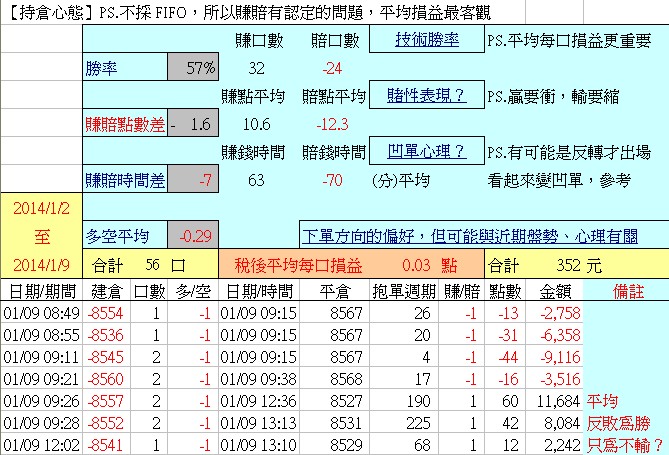Select the 建倉 column header
This screenshot has width=669, height=455.
(x=107, y=292)
